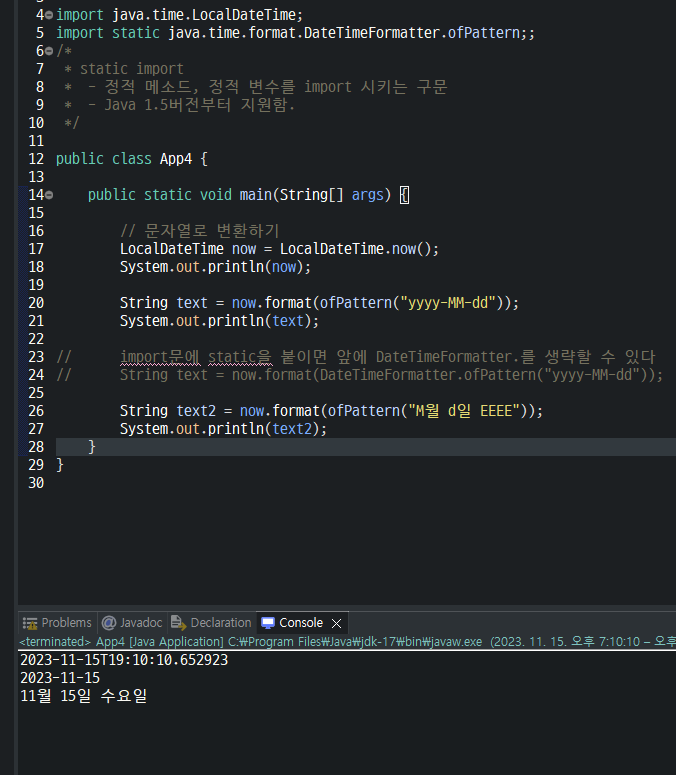This screenshot has height=775, width=676.
Task: Collapse the comment block fold at line 6
Action: click(49, 51)
